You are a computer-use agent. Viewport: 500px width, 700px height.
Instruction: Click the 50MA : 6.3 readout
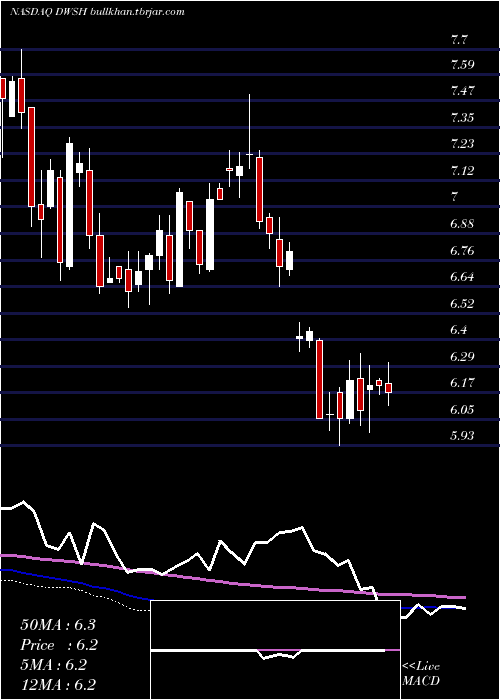tap(58, 625)
